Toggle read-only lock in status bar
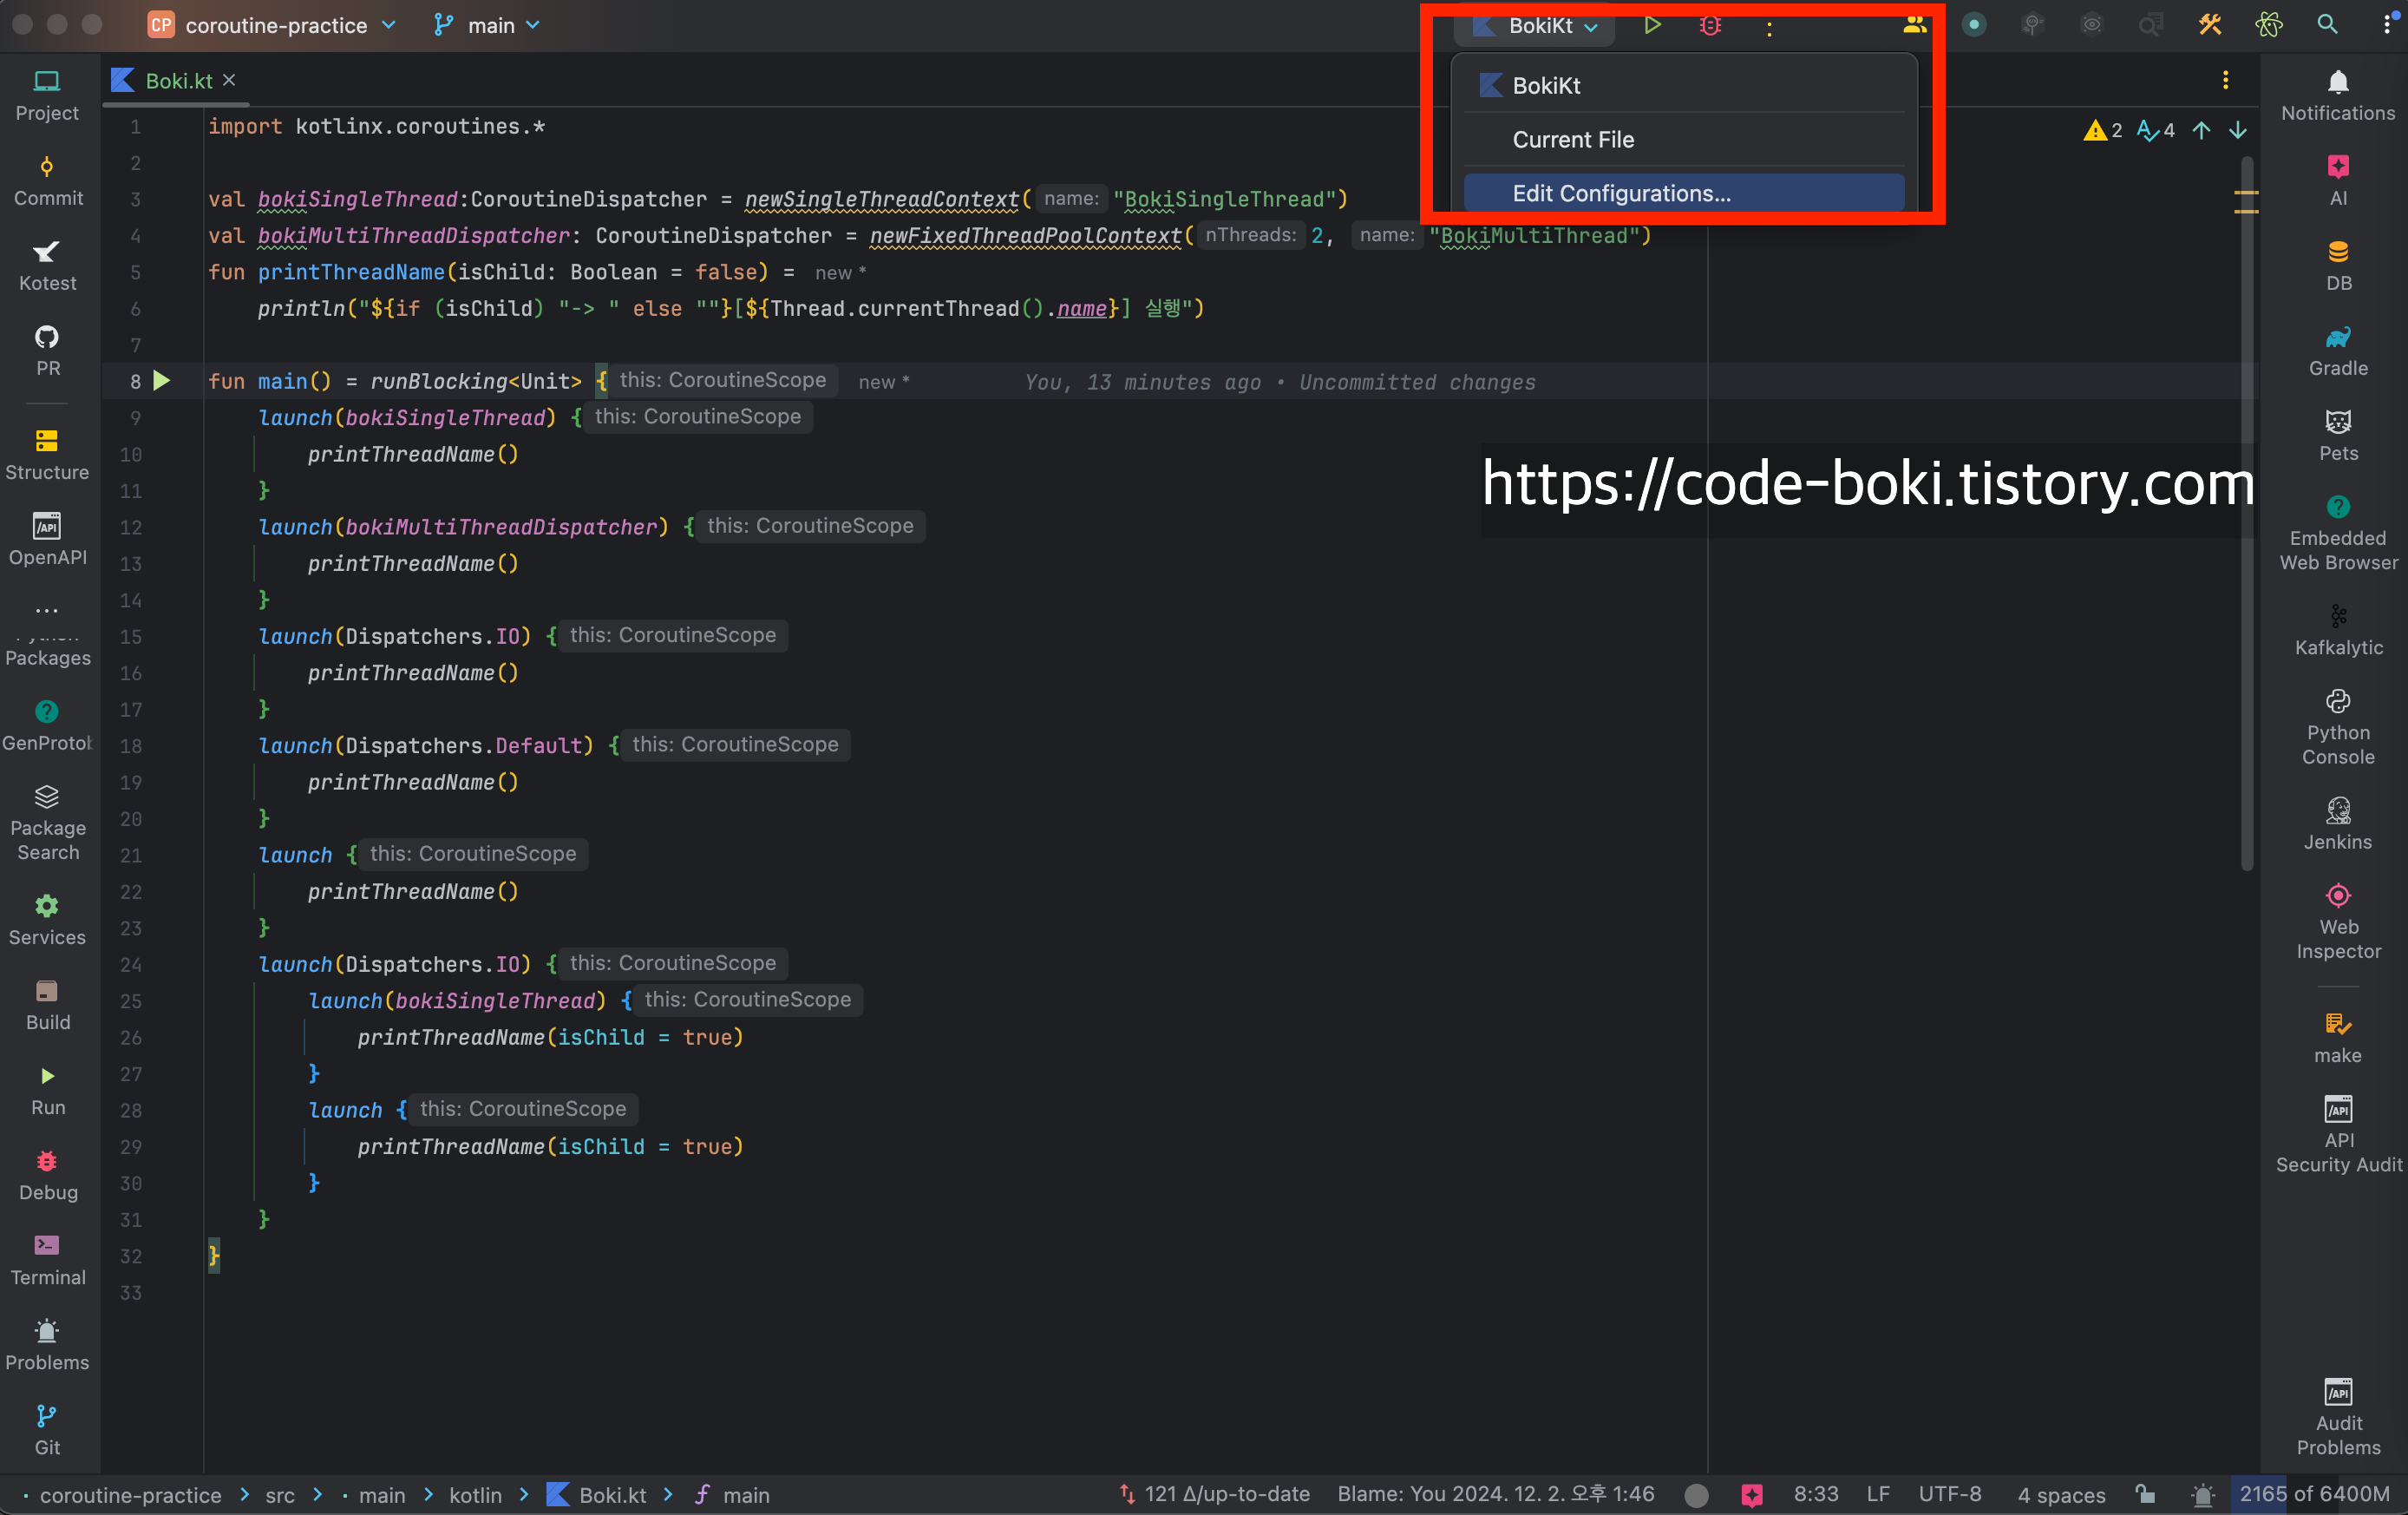Viewport: 2408px width, 1515px height. [x=2145, y=1494]
